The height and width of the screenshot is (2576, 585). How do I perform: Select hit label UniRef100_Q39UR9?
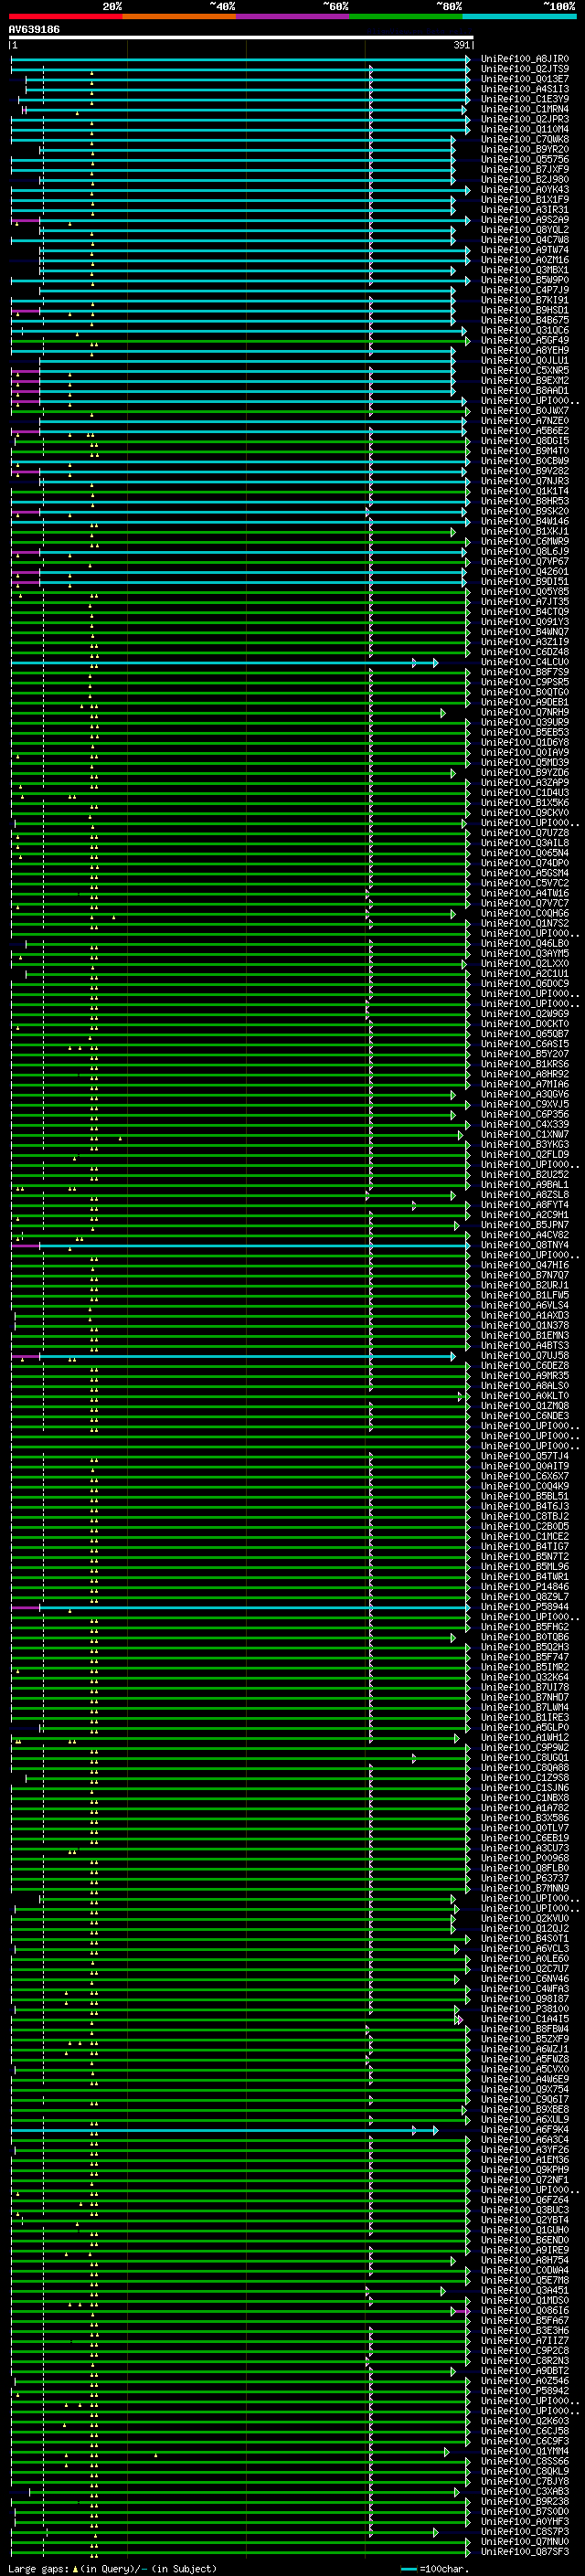(x=524, y=722)
